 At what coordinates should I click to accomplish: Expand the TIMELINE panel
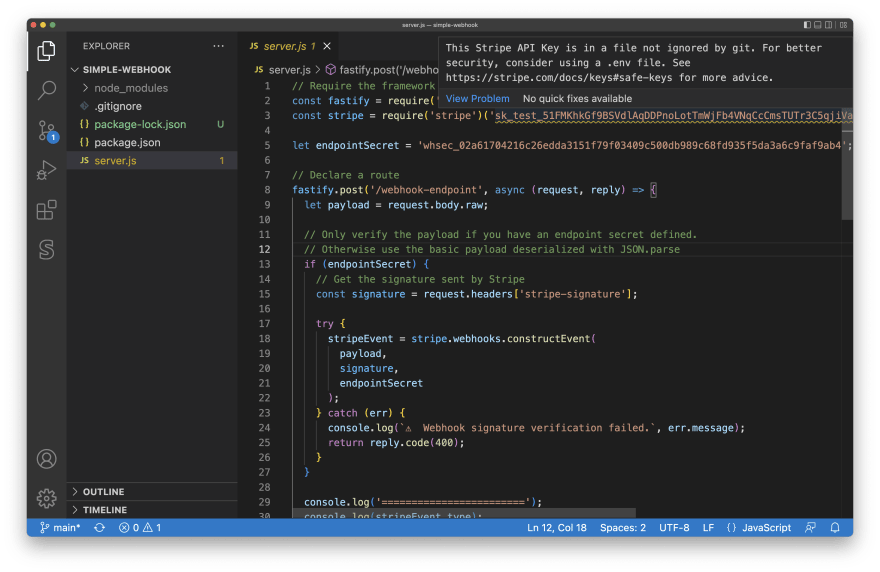click(x=152, y=510)
